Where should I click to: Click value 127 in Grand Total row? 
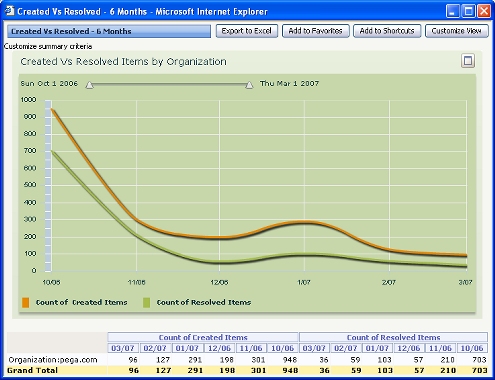pyautogui.click(x=163, y=370)
